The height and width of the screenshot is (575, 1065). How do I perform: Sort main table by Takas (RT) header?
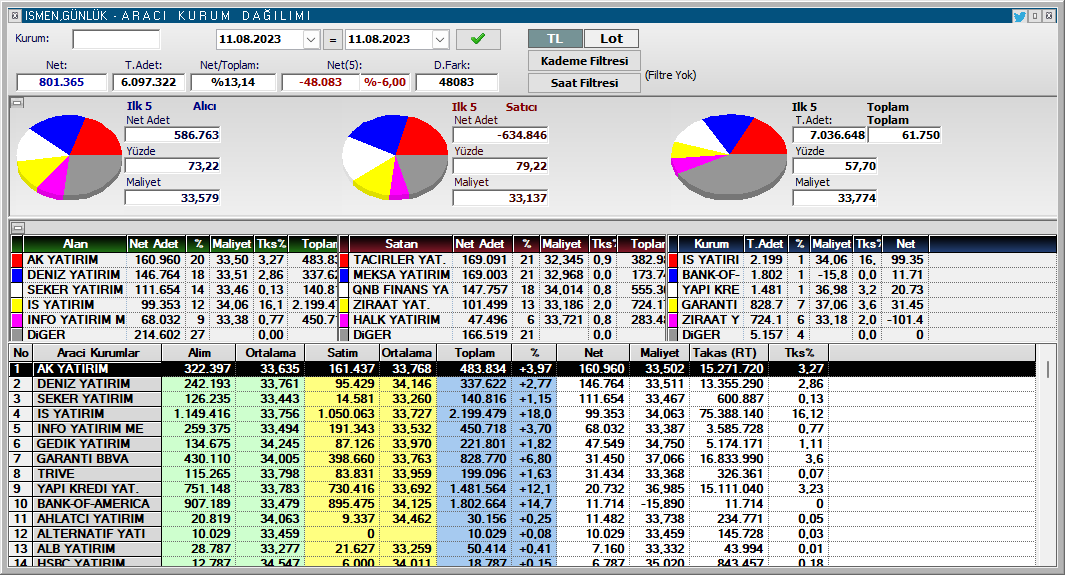(x=729, y=353)
